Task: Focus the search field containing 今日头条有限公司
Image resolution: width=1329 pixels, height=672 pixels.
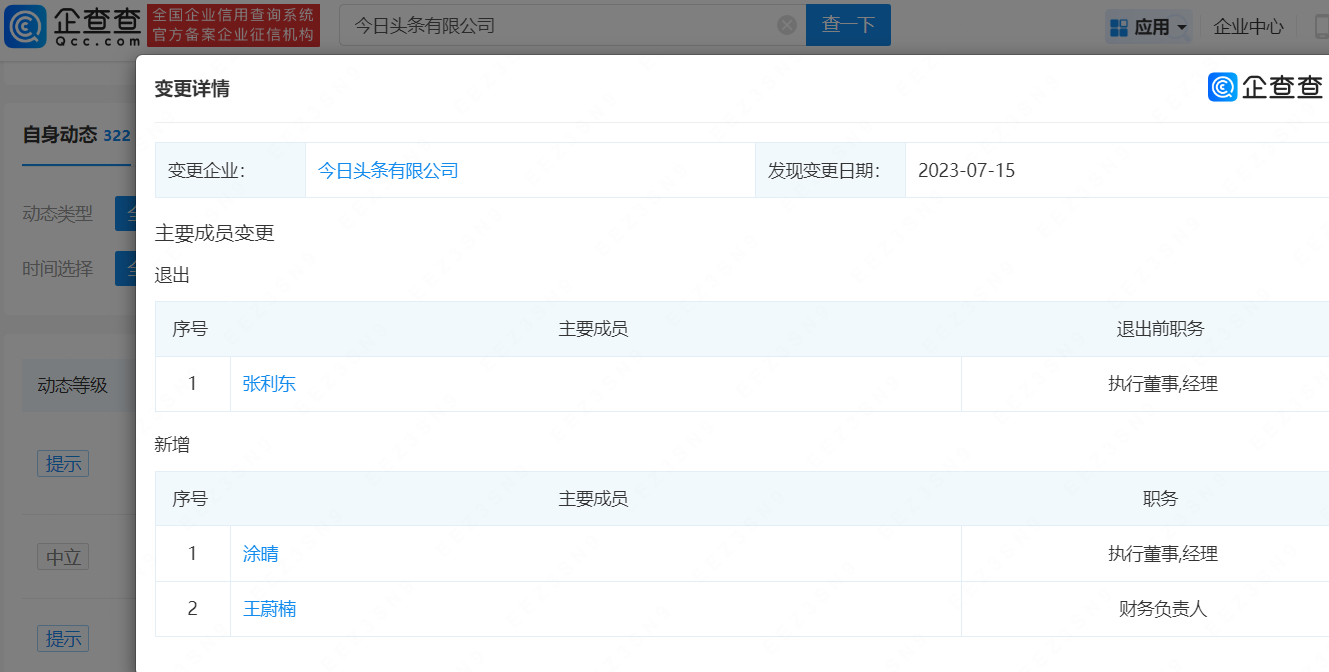Action: (x=560, y=25)
